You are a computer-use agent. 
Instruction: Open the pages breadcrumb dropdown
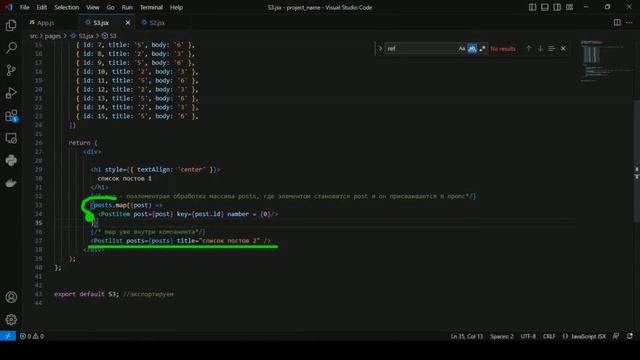coord(53,36)
